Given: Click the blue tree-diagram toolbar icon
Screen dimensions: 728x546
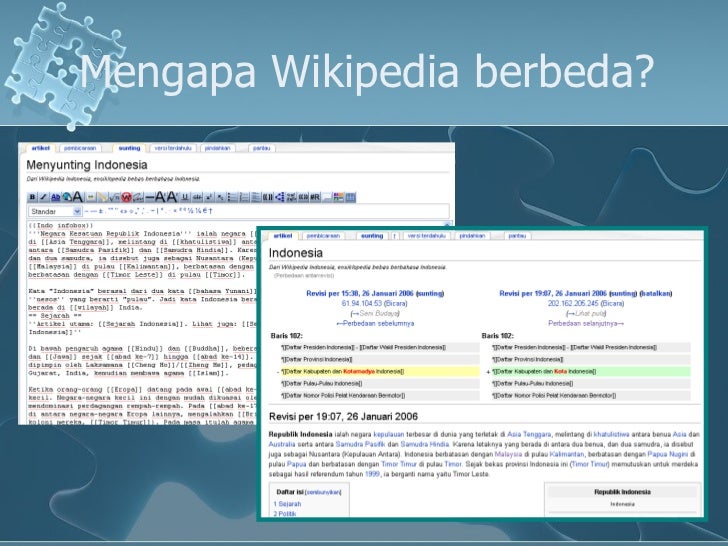Looking at the screenshot, I should point(280,197).
